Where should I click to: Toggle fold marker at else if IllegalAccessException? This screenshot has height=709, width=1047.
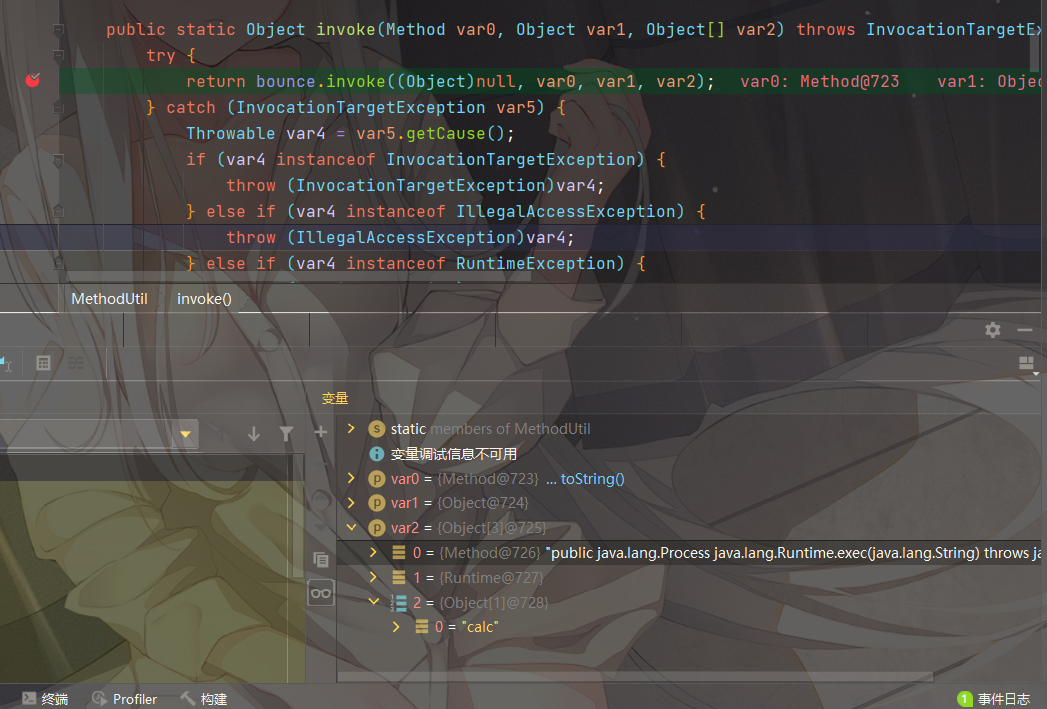(x=59, y=211)
